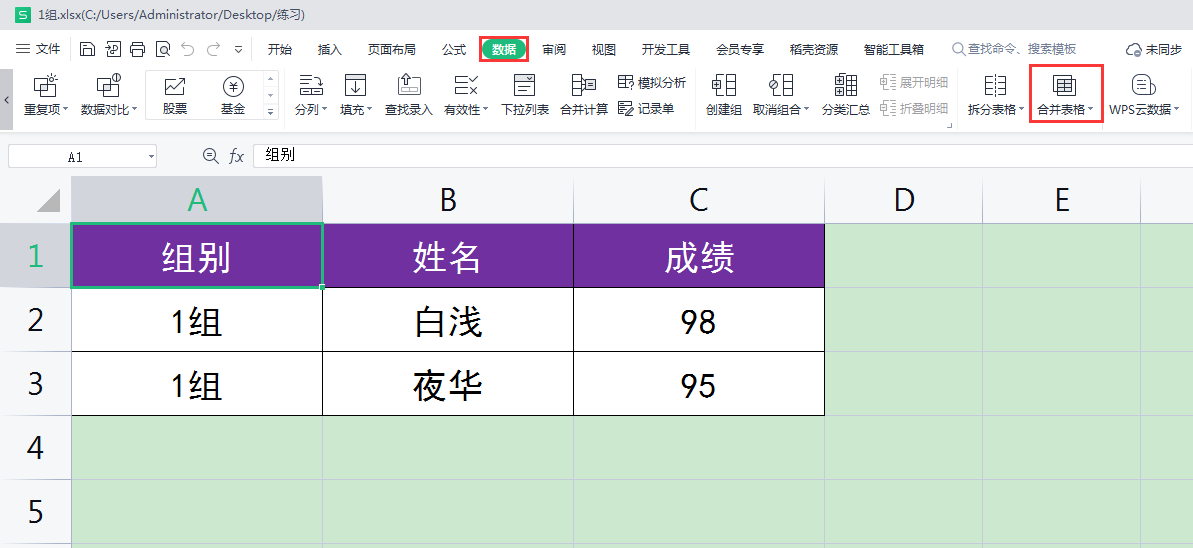Image resolution: width=1193 pixels, height=548 pixels.
Task: Select the 数据 Data tab
Action: coord(504,49)
